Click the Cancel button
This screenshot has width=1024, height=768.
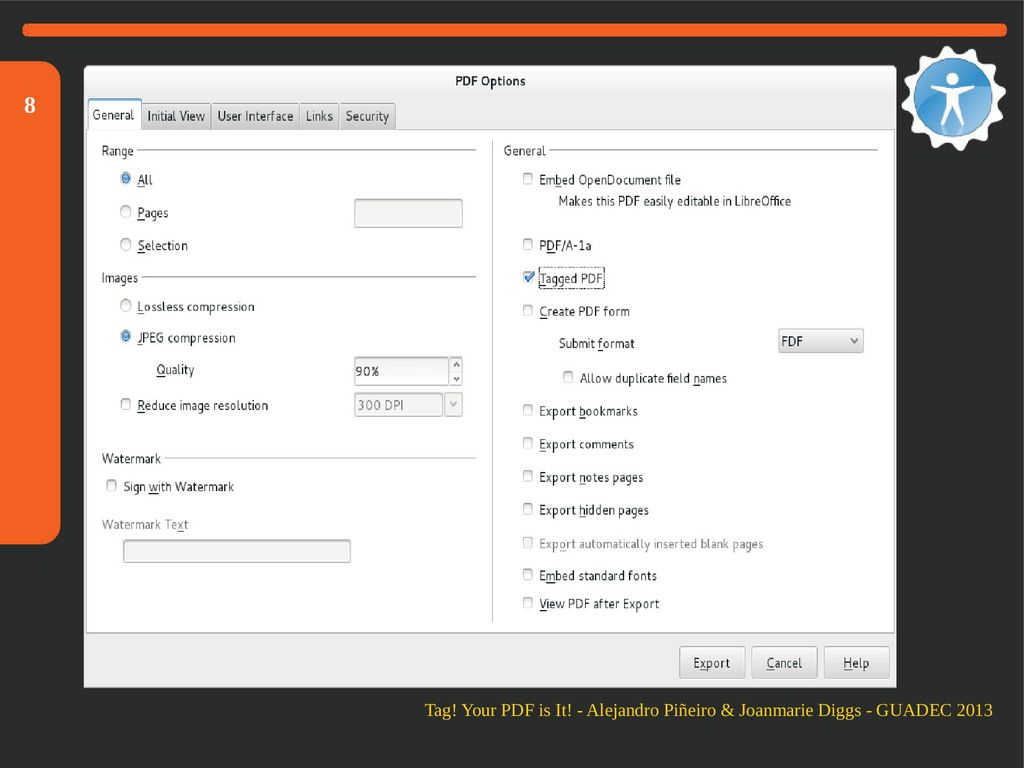(x=784, y=663)
